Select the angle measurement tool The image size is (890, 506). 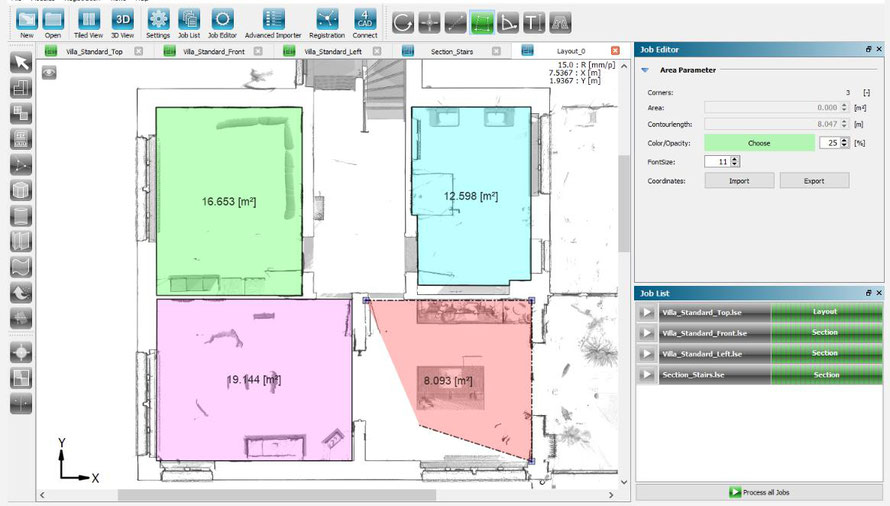(508, 23)
